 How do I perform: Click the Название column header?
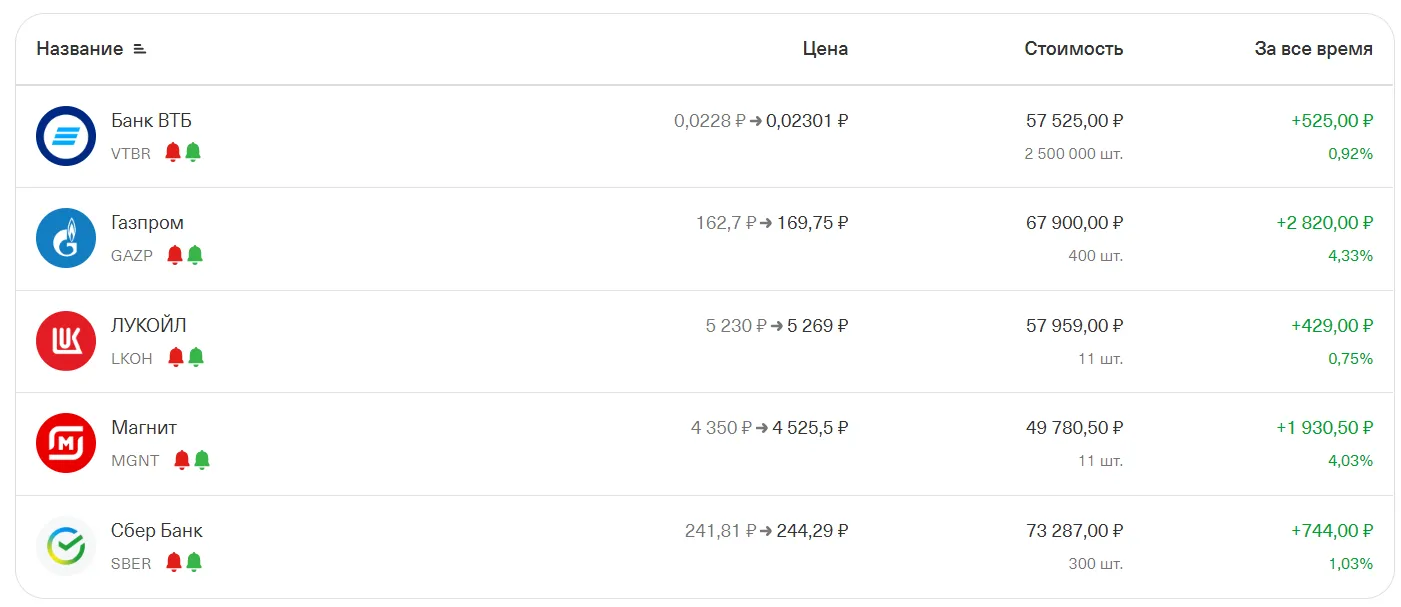click(x=80, y=49)
